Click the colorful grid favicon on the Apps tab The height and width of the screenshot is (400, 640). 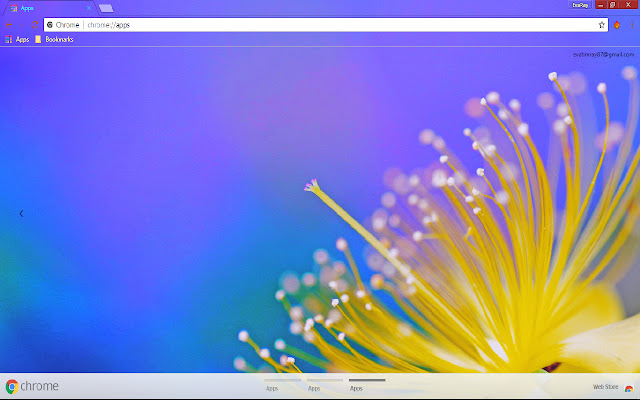pyautogui.click(x=14, y=8)
